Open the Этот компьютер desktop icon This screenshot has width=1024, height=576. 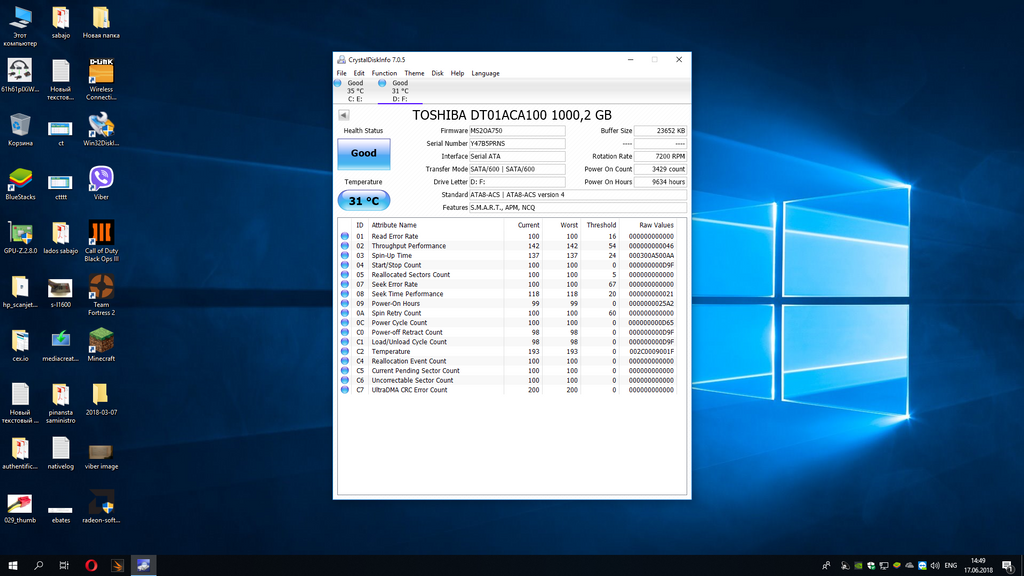click(x=20, y=26)
